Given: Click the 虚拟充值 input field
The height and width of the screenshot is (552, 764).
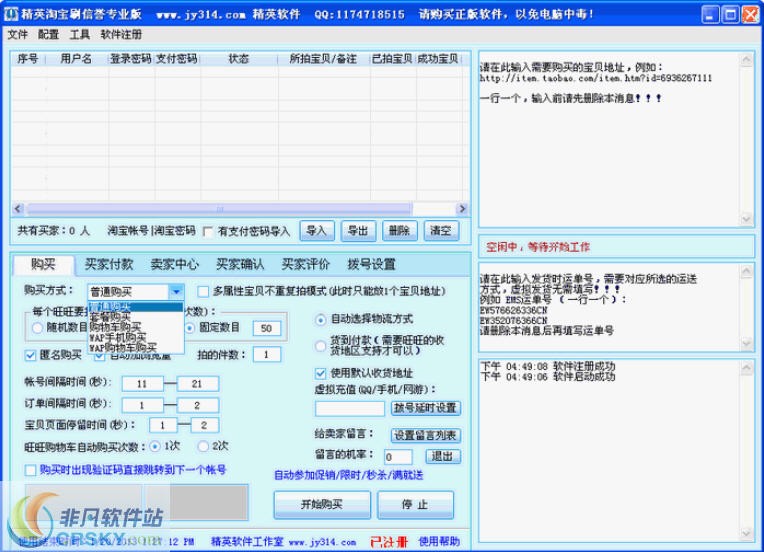Looking at the screenshot, I should [x=349, y=408].
